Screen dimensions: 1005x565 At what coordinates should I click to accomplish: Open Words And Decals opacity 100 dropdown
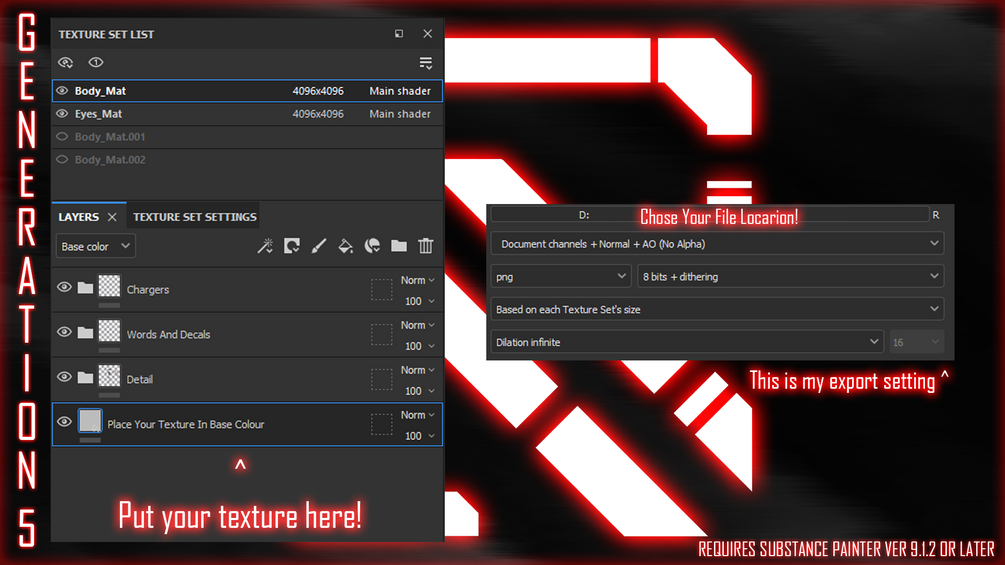coord(420,346)
